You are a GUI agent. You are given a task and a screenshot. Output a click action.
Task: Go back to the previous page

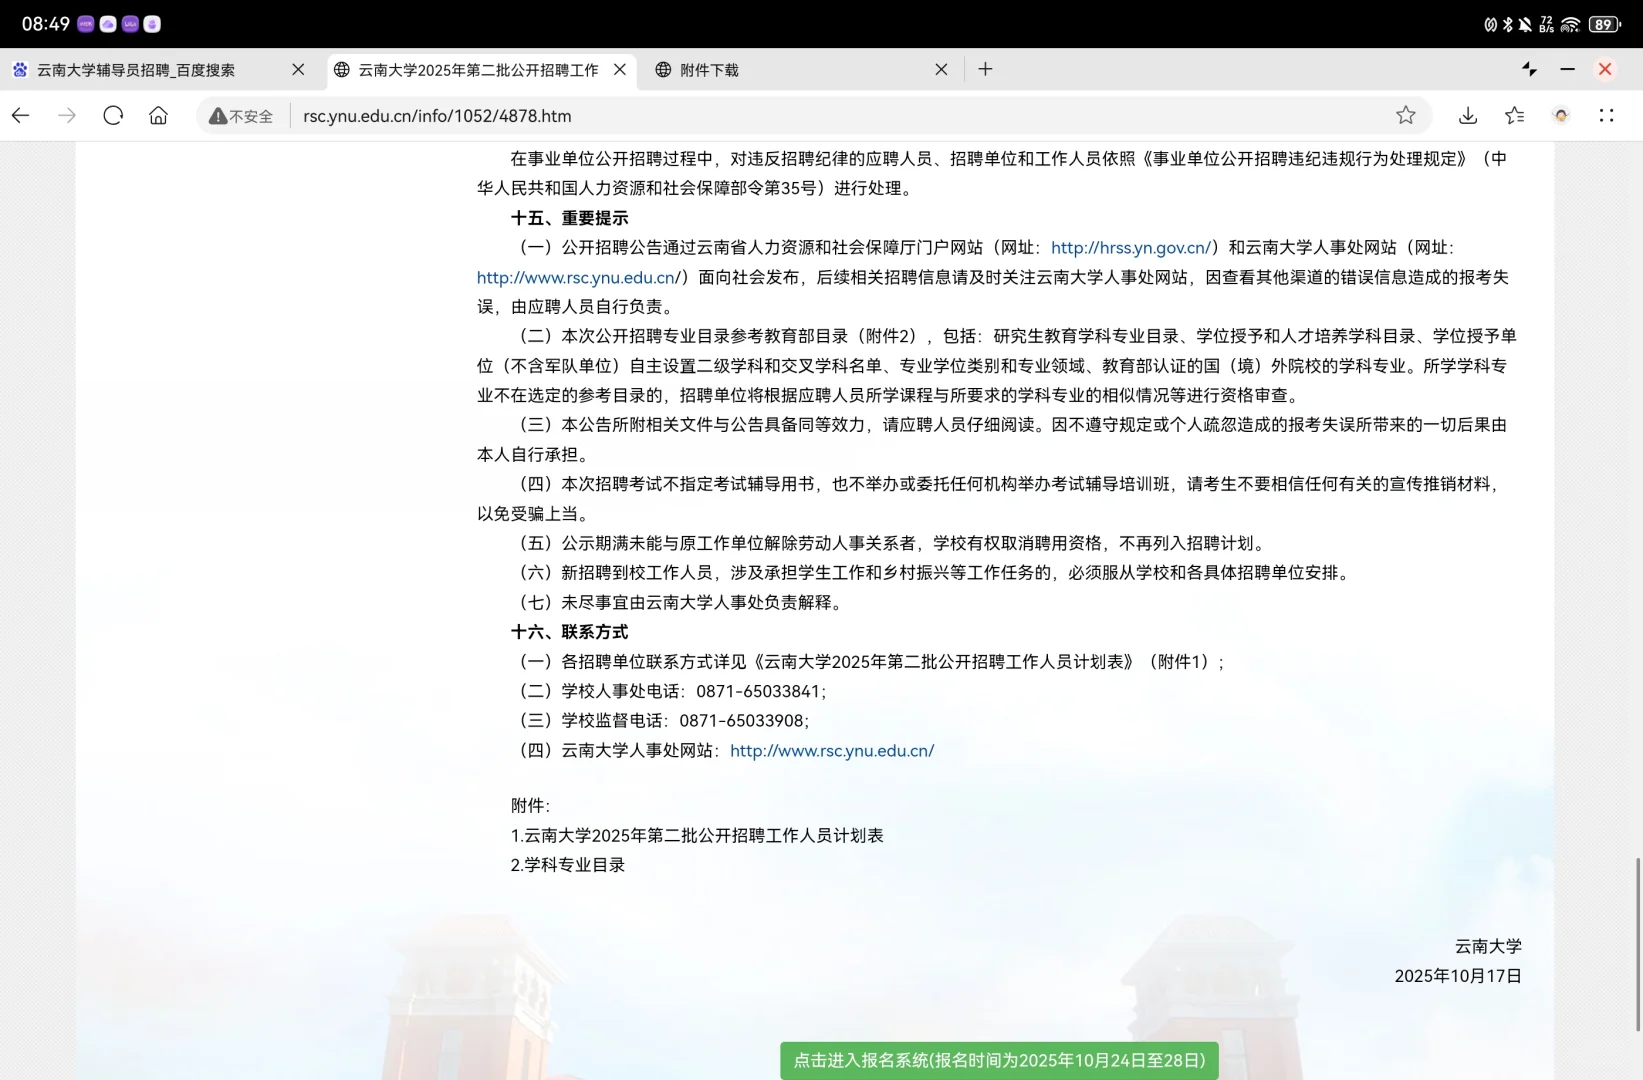point(21,116)
